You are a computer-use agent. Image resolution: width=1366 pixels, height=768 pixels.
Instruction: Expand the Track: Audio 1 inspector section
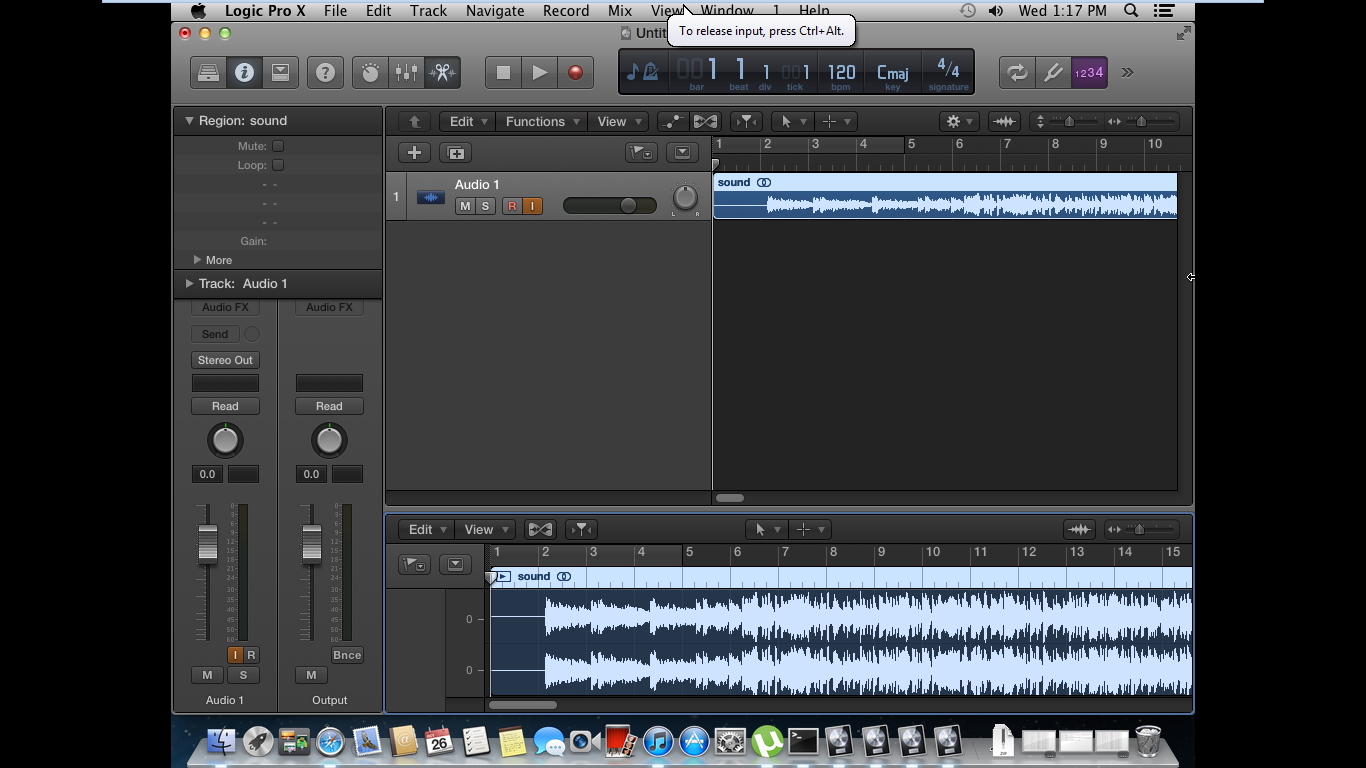(189, 284)
